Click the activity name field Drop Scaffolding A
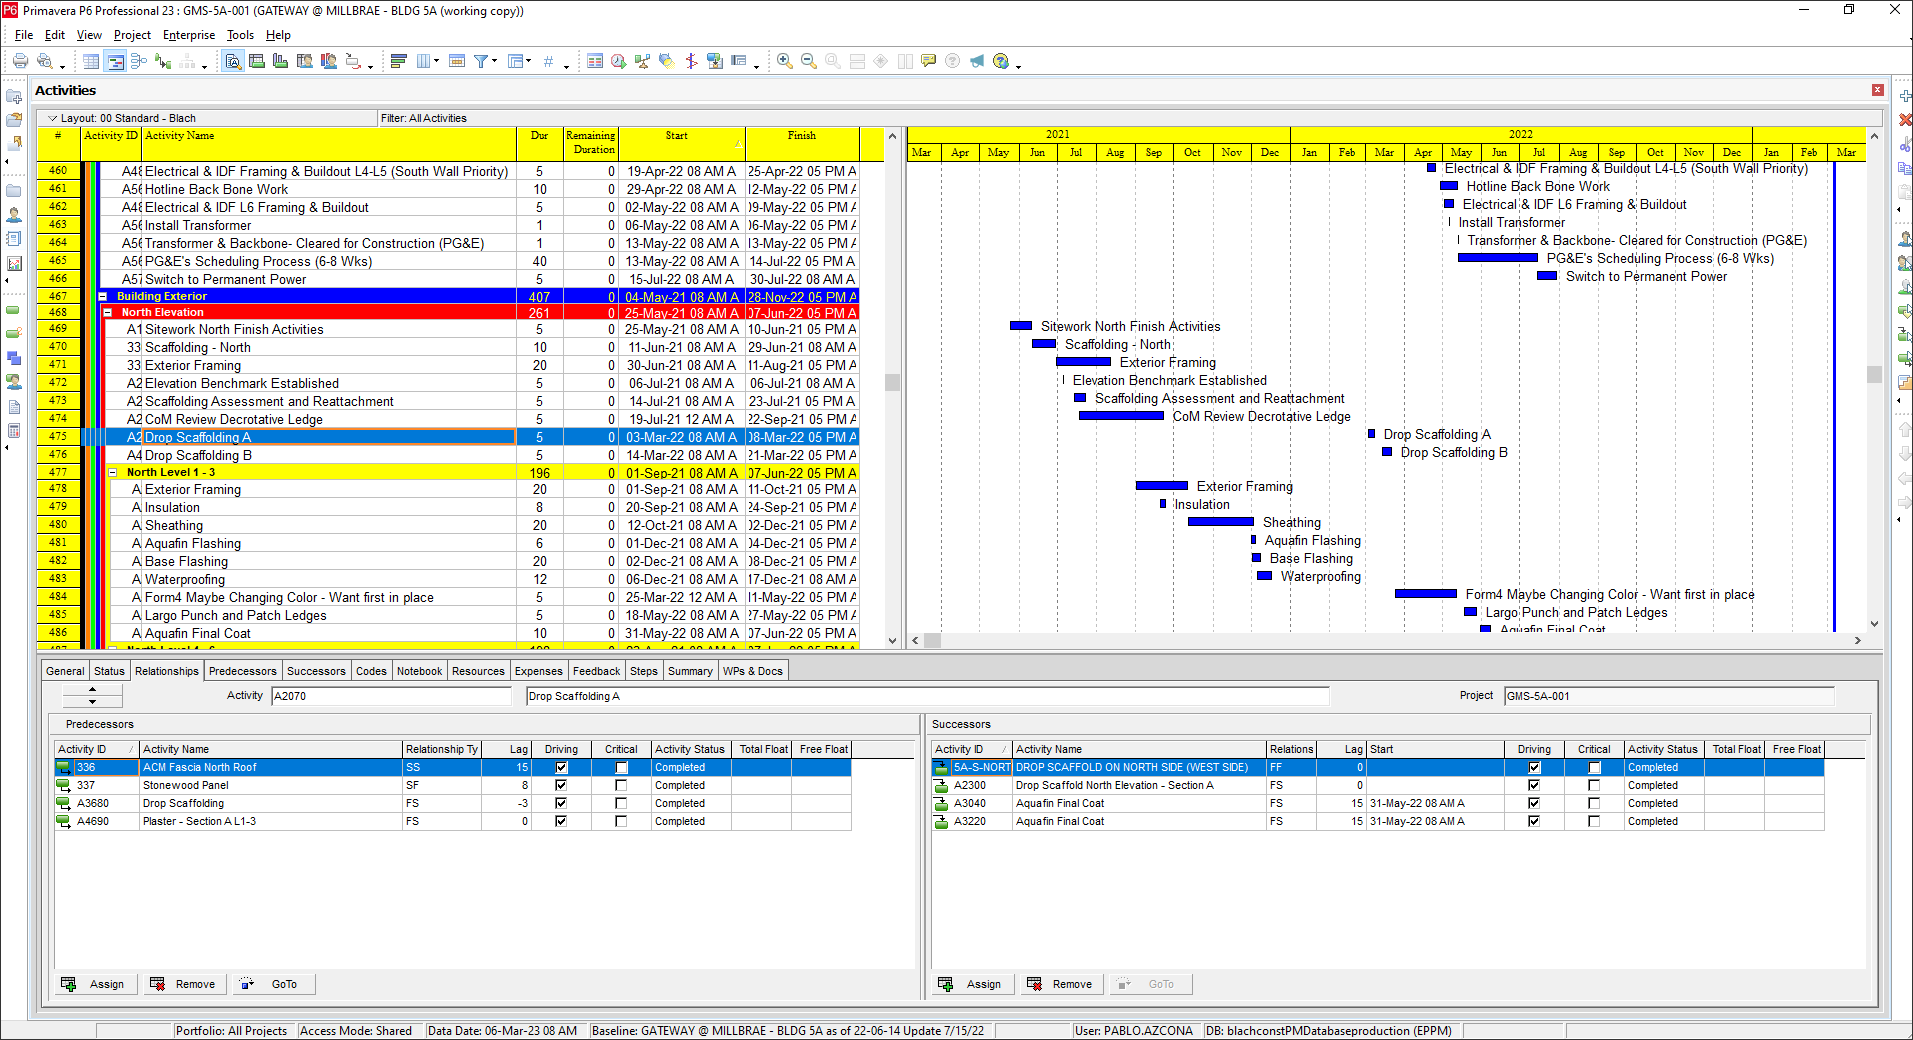Image resolution: width=1913 pixels, height=1040 pixels. click(x=927, y=696)
